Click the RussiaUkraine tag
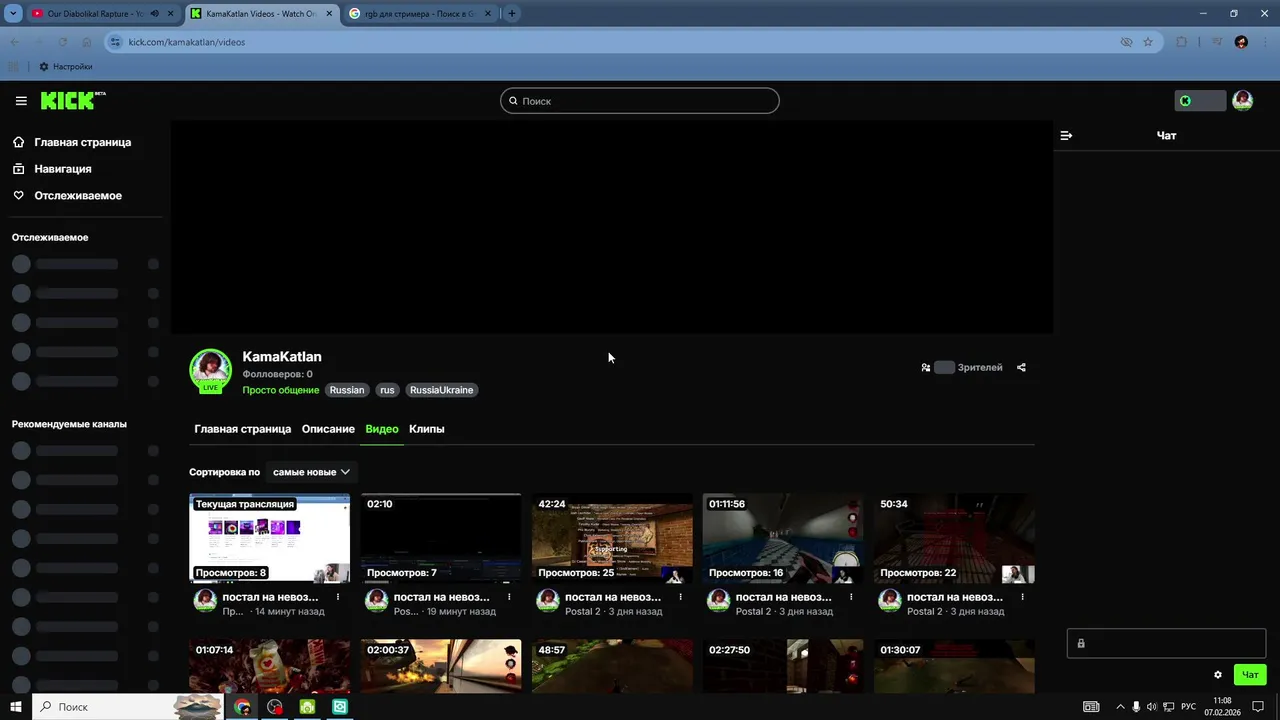Viewport: 1280px width, 720px height. [x=441, y=390]
